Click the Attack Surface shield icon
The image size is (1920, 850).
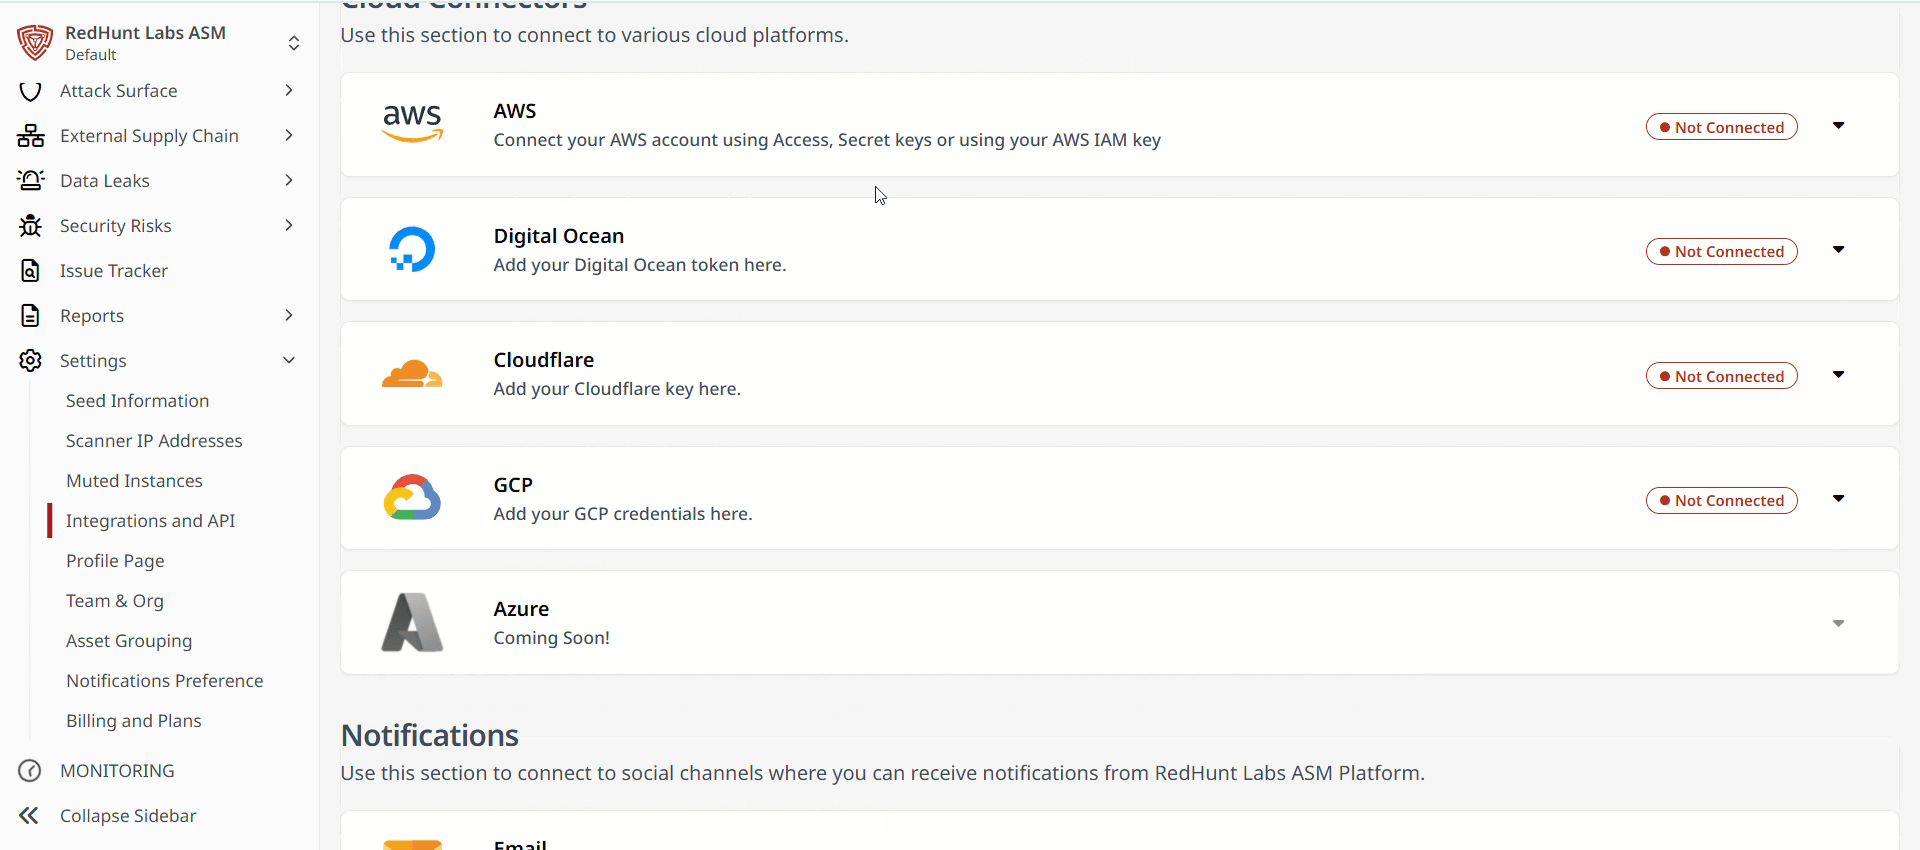(31, 91)
